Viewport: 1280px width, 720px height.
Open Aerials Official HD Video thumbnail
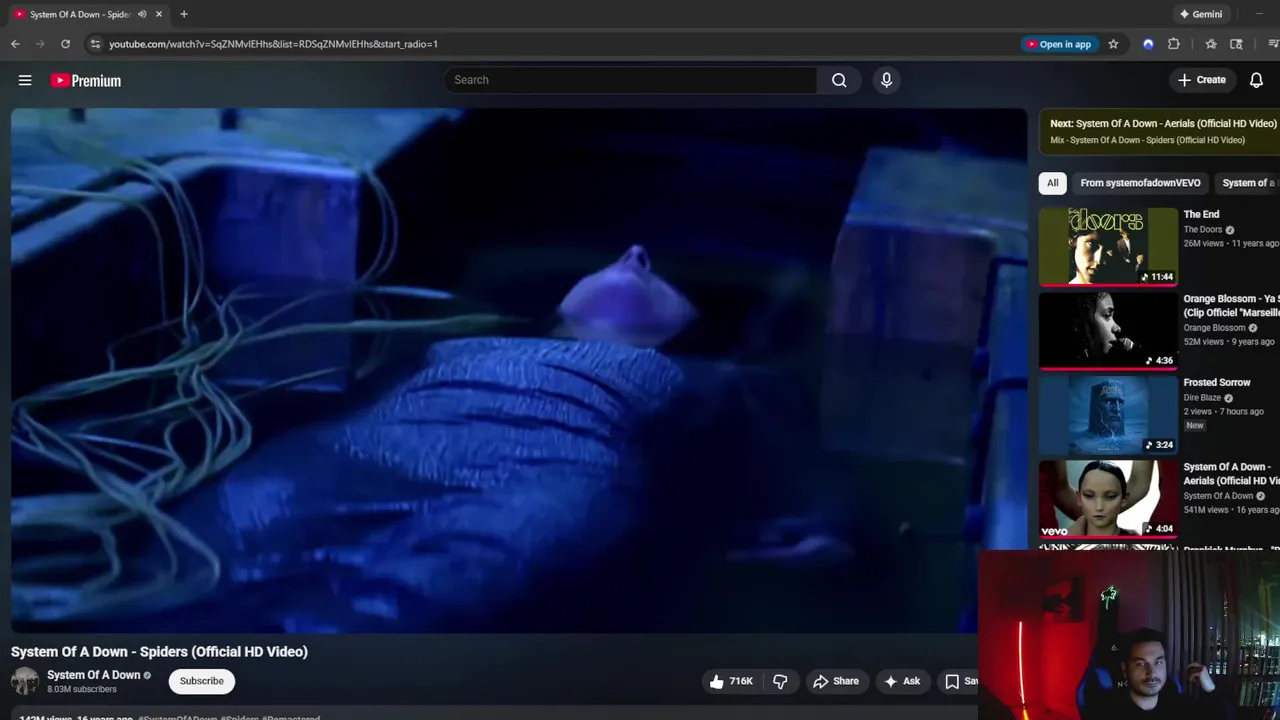[1108, 498]
